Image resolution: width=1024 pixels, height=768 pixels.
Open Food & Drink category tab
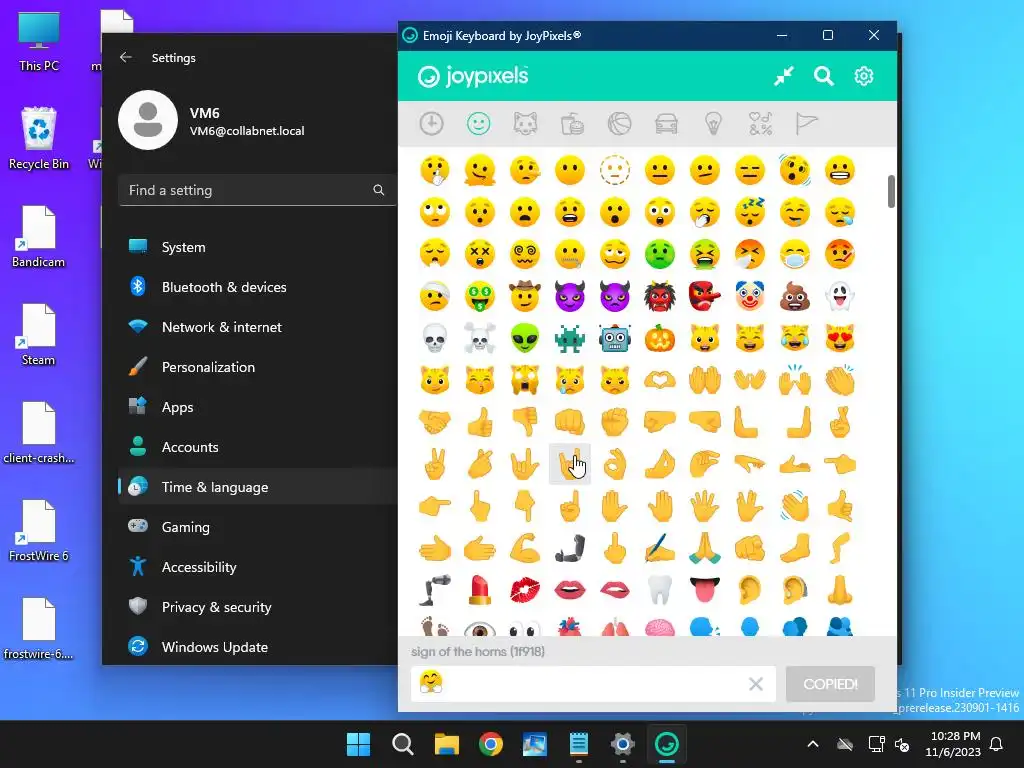coord(573,123)
